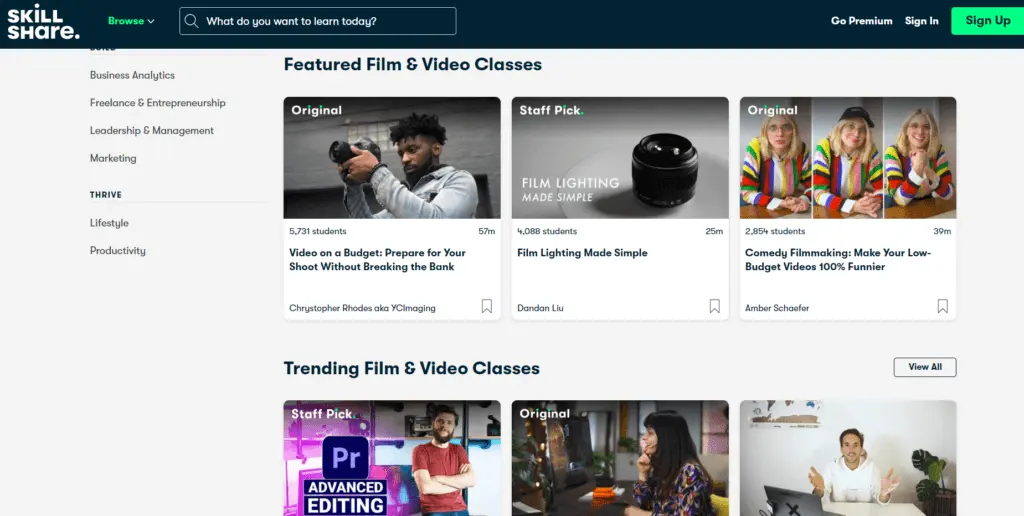Bookmark the Film Lighting Made Simple class
The image size is (1024, 516).
(x=714, y=306)
